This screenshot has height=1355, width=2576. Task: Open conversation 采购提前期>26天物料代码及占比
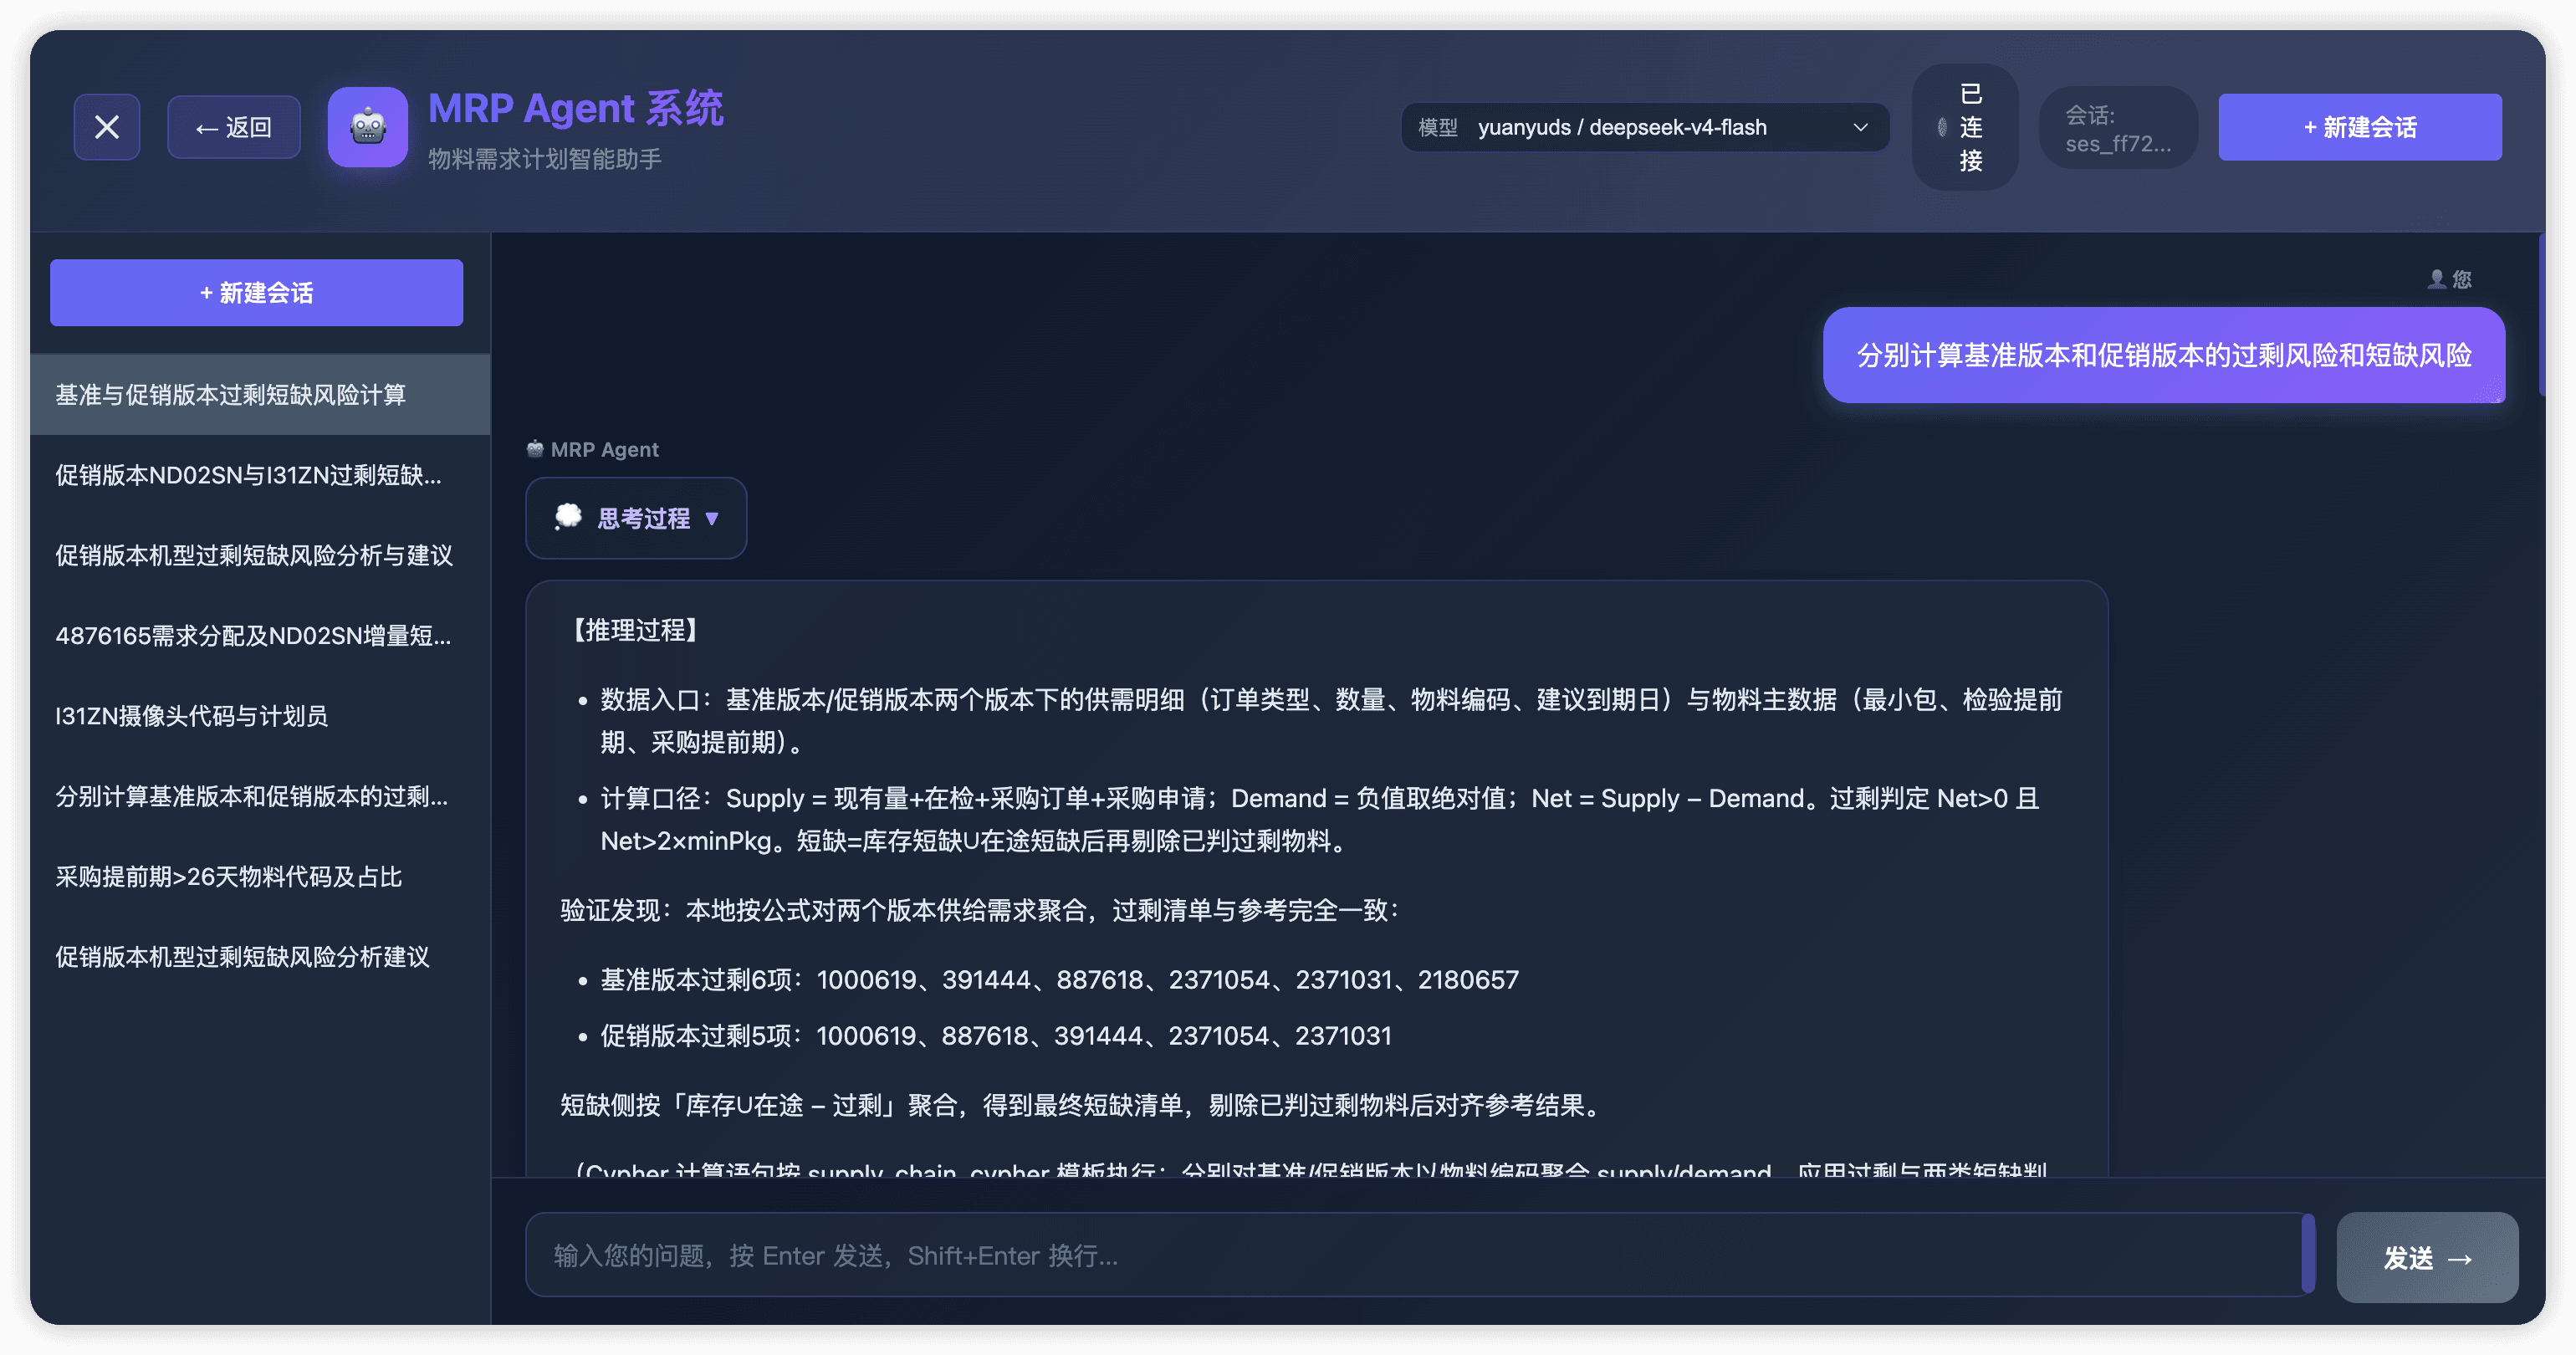260,877
